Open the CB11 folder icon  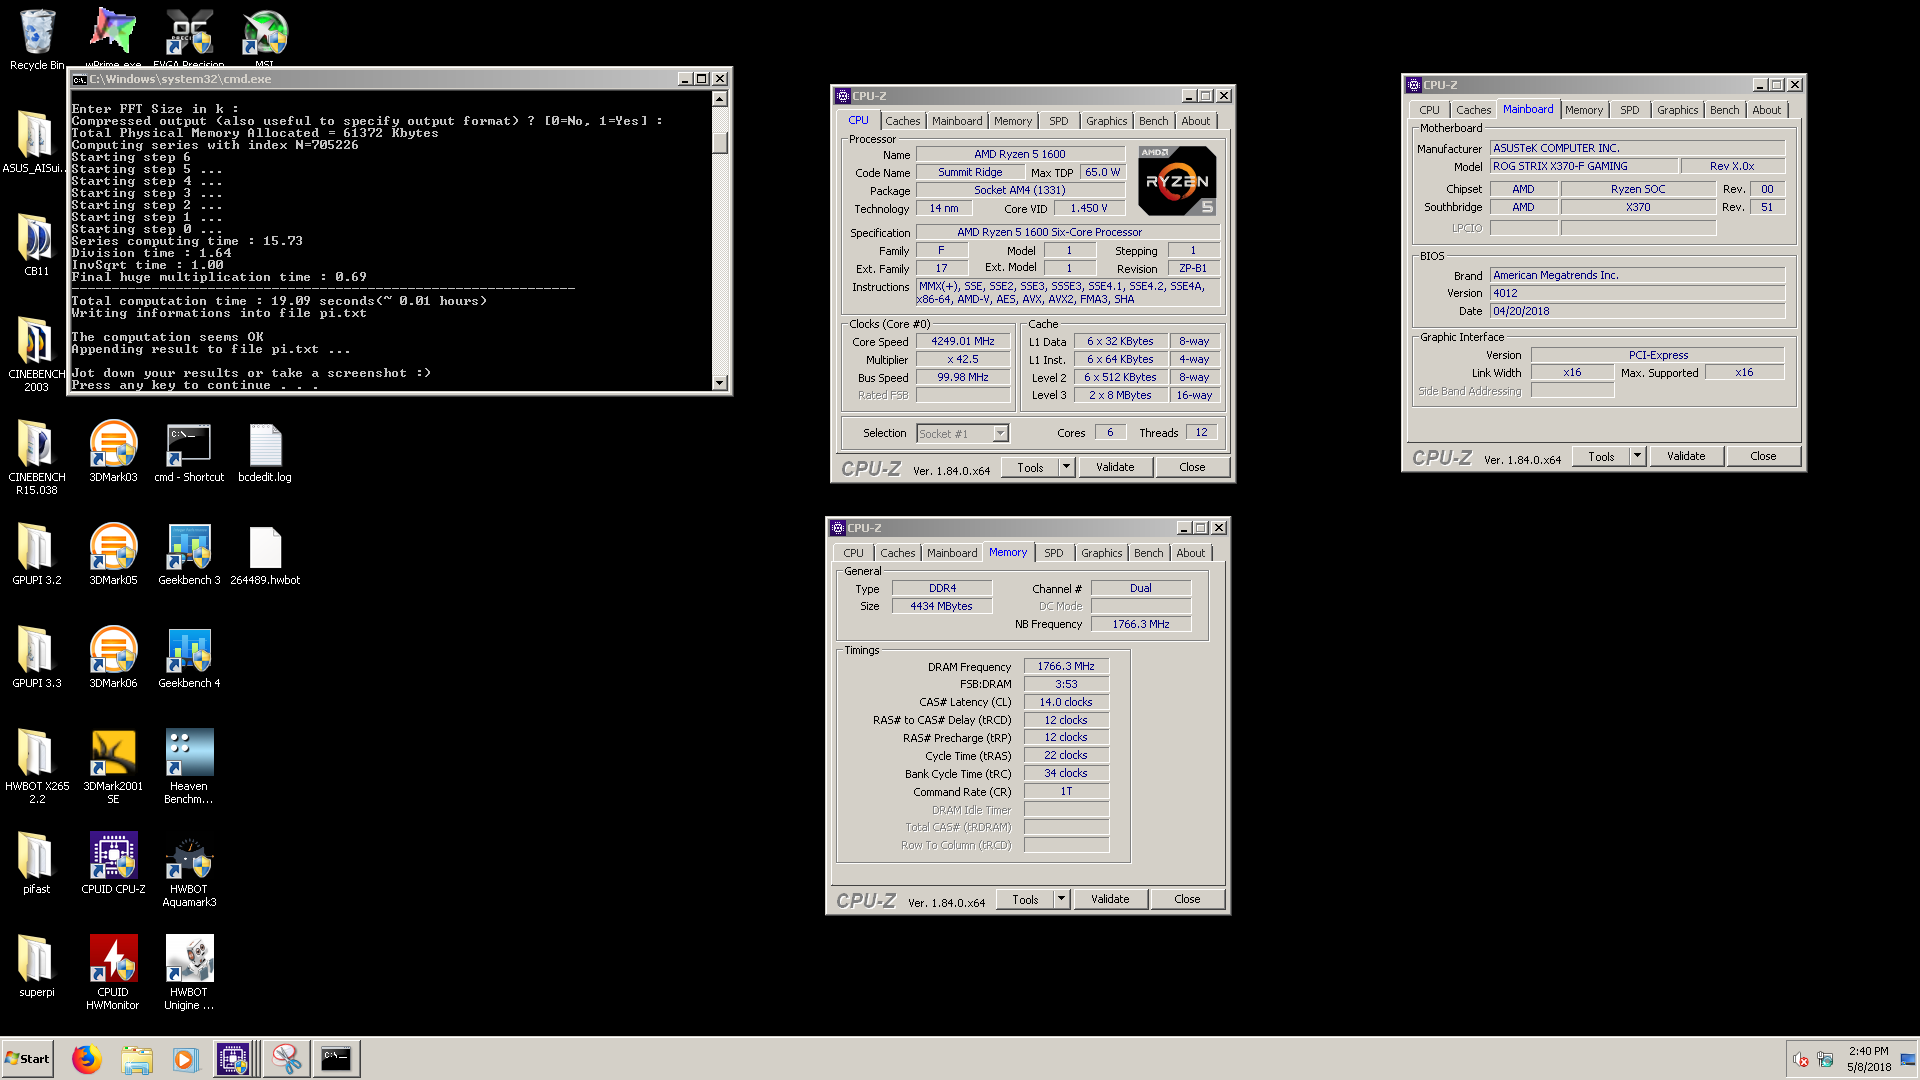pyautogui.click(x=36, y=245)
